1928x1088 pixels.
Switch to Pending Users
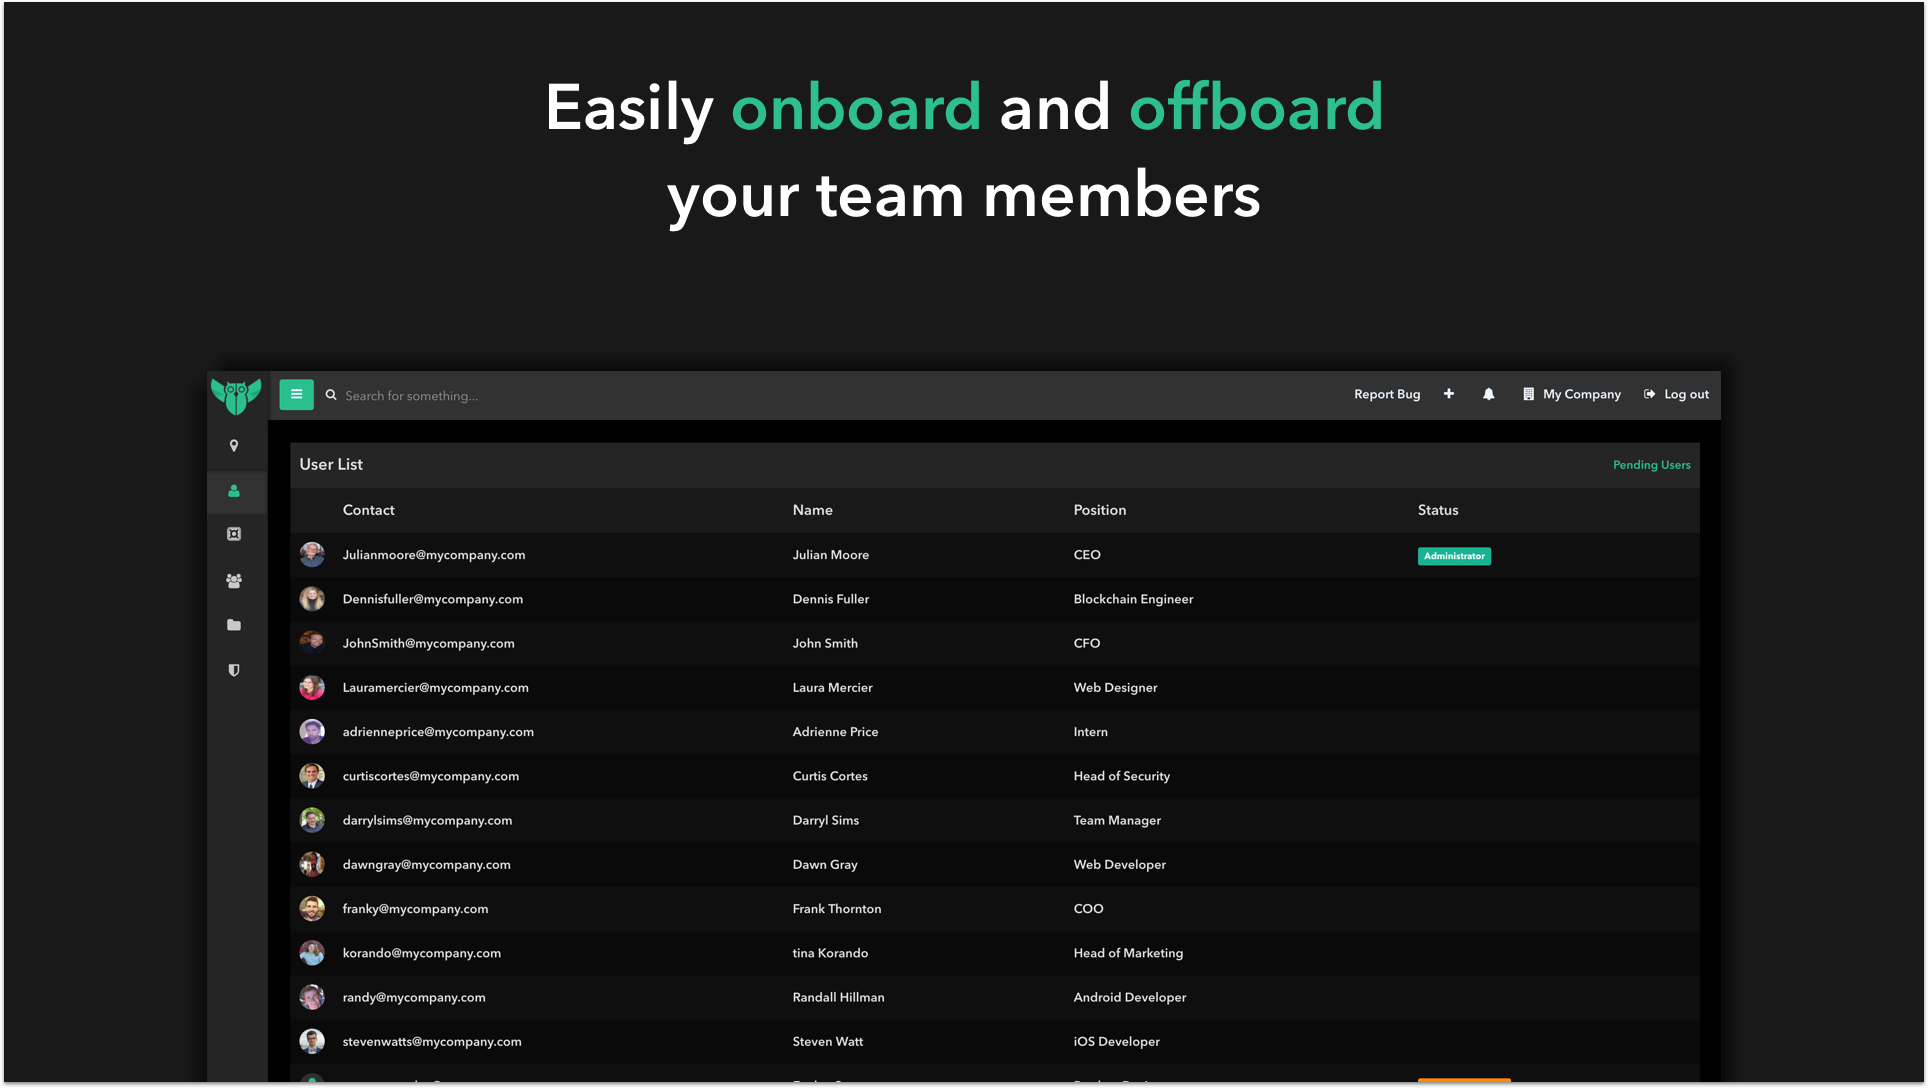pos(1651,464)
